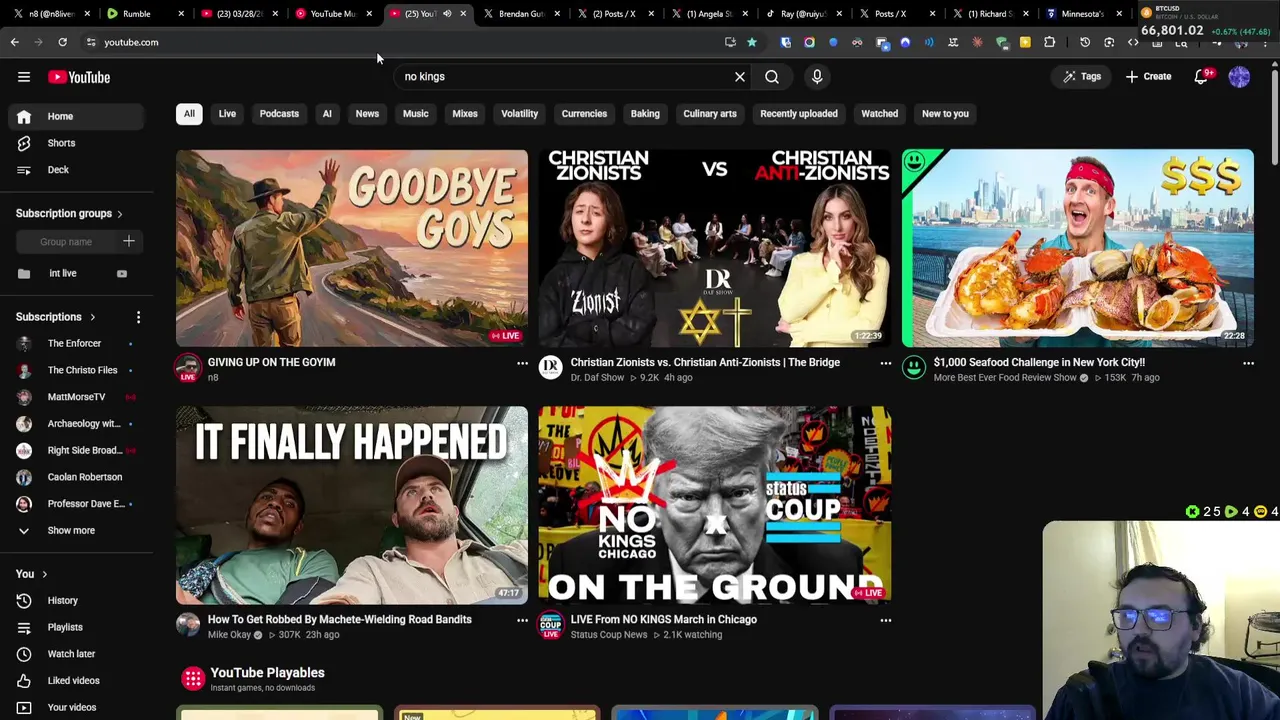Open the YouTube guide hamburger menu

24,77
